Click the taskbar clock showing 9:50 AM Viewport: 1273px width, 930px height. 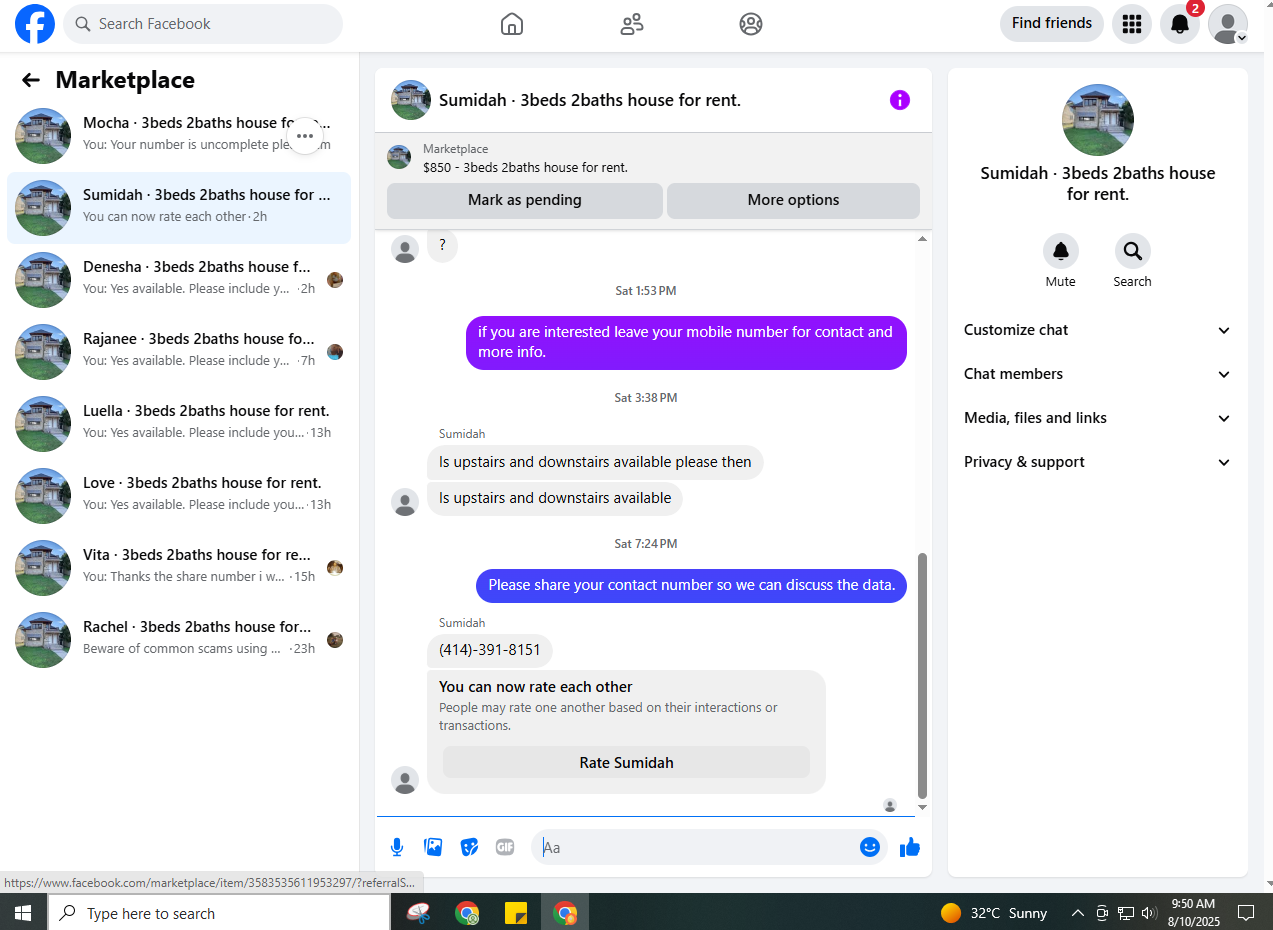click(x=1192, y=913)
